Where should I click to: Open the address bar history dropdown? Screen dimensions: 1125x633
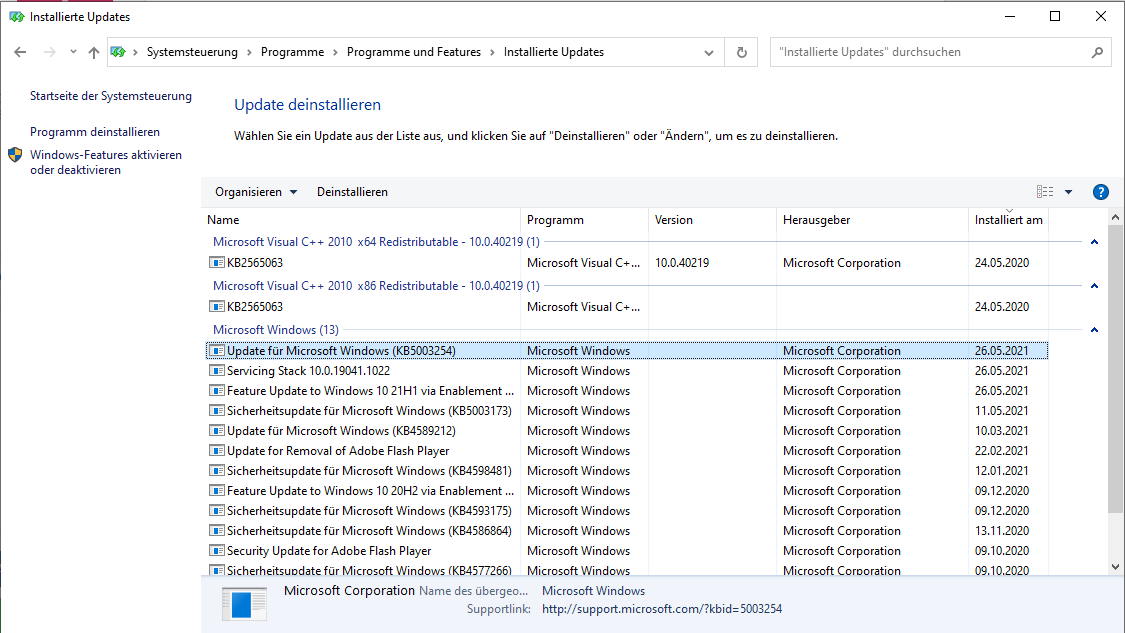point(709,52)
